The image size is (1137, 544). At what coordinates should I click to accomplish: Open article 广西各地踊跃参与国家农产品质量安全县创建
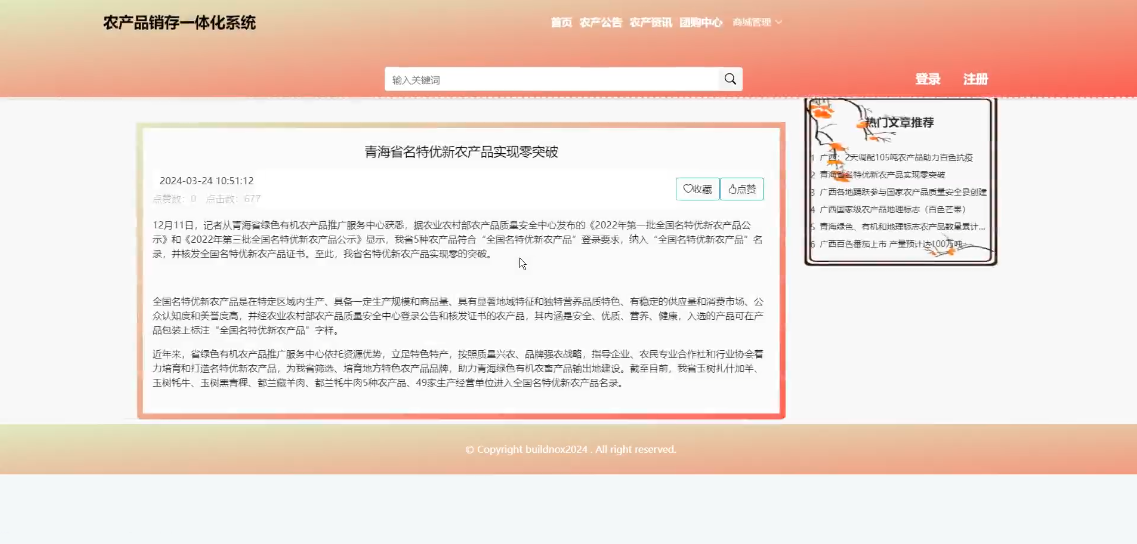pos(903,192)
